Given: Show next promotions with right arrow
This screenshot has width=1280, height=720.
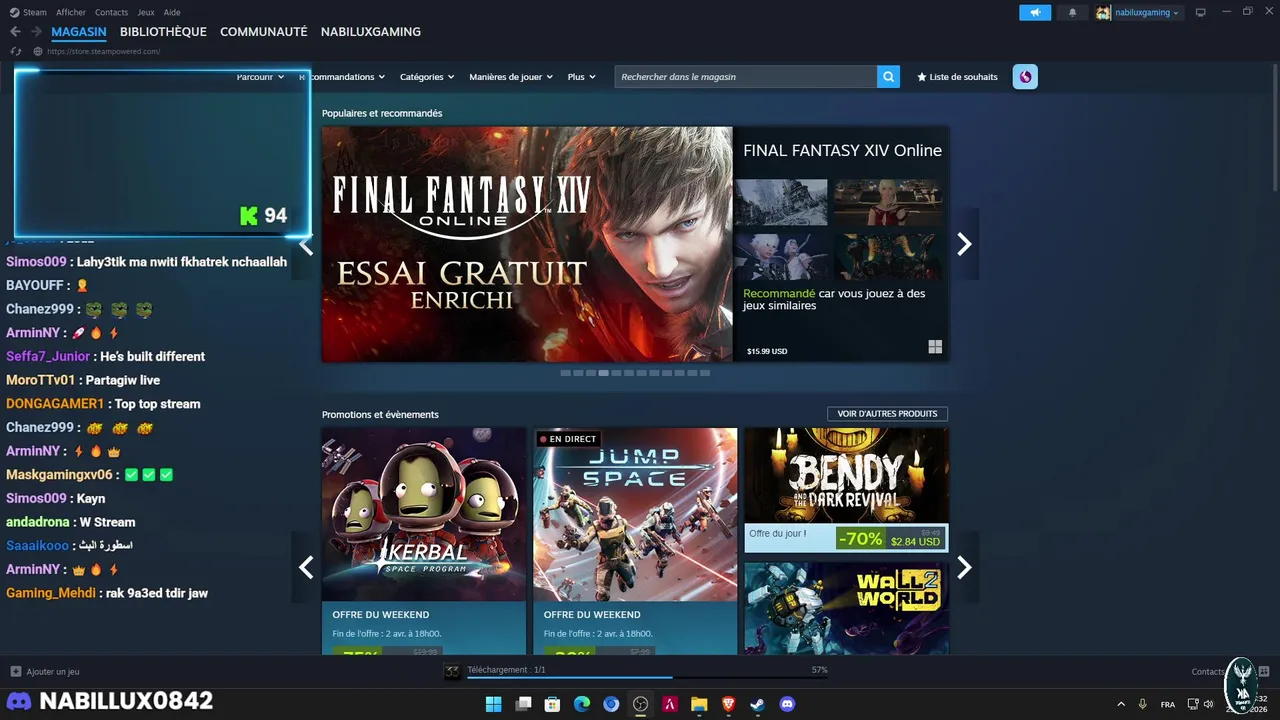Looking at the screenshot, I should 964,567.
